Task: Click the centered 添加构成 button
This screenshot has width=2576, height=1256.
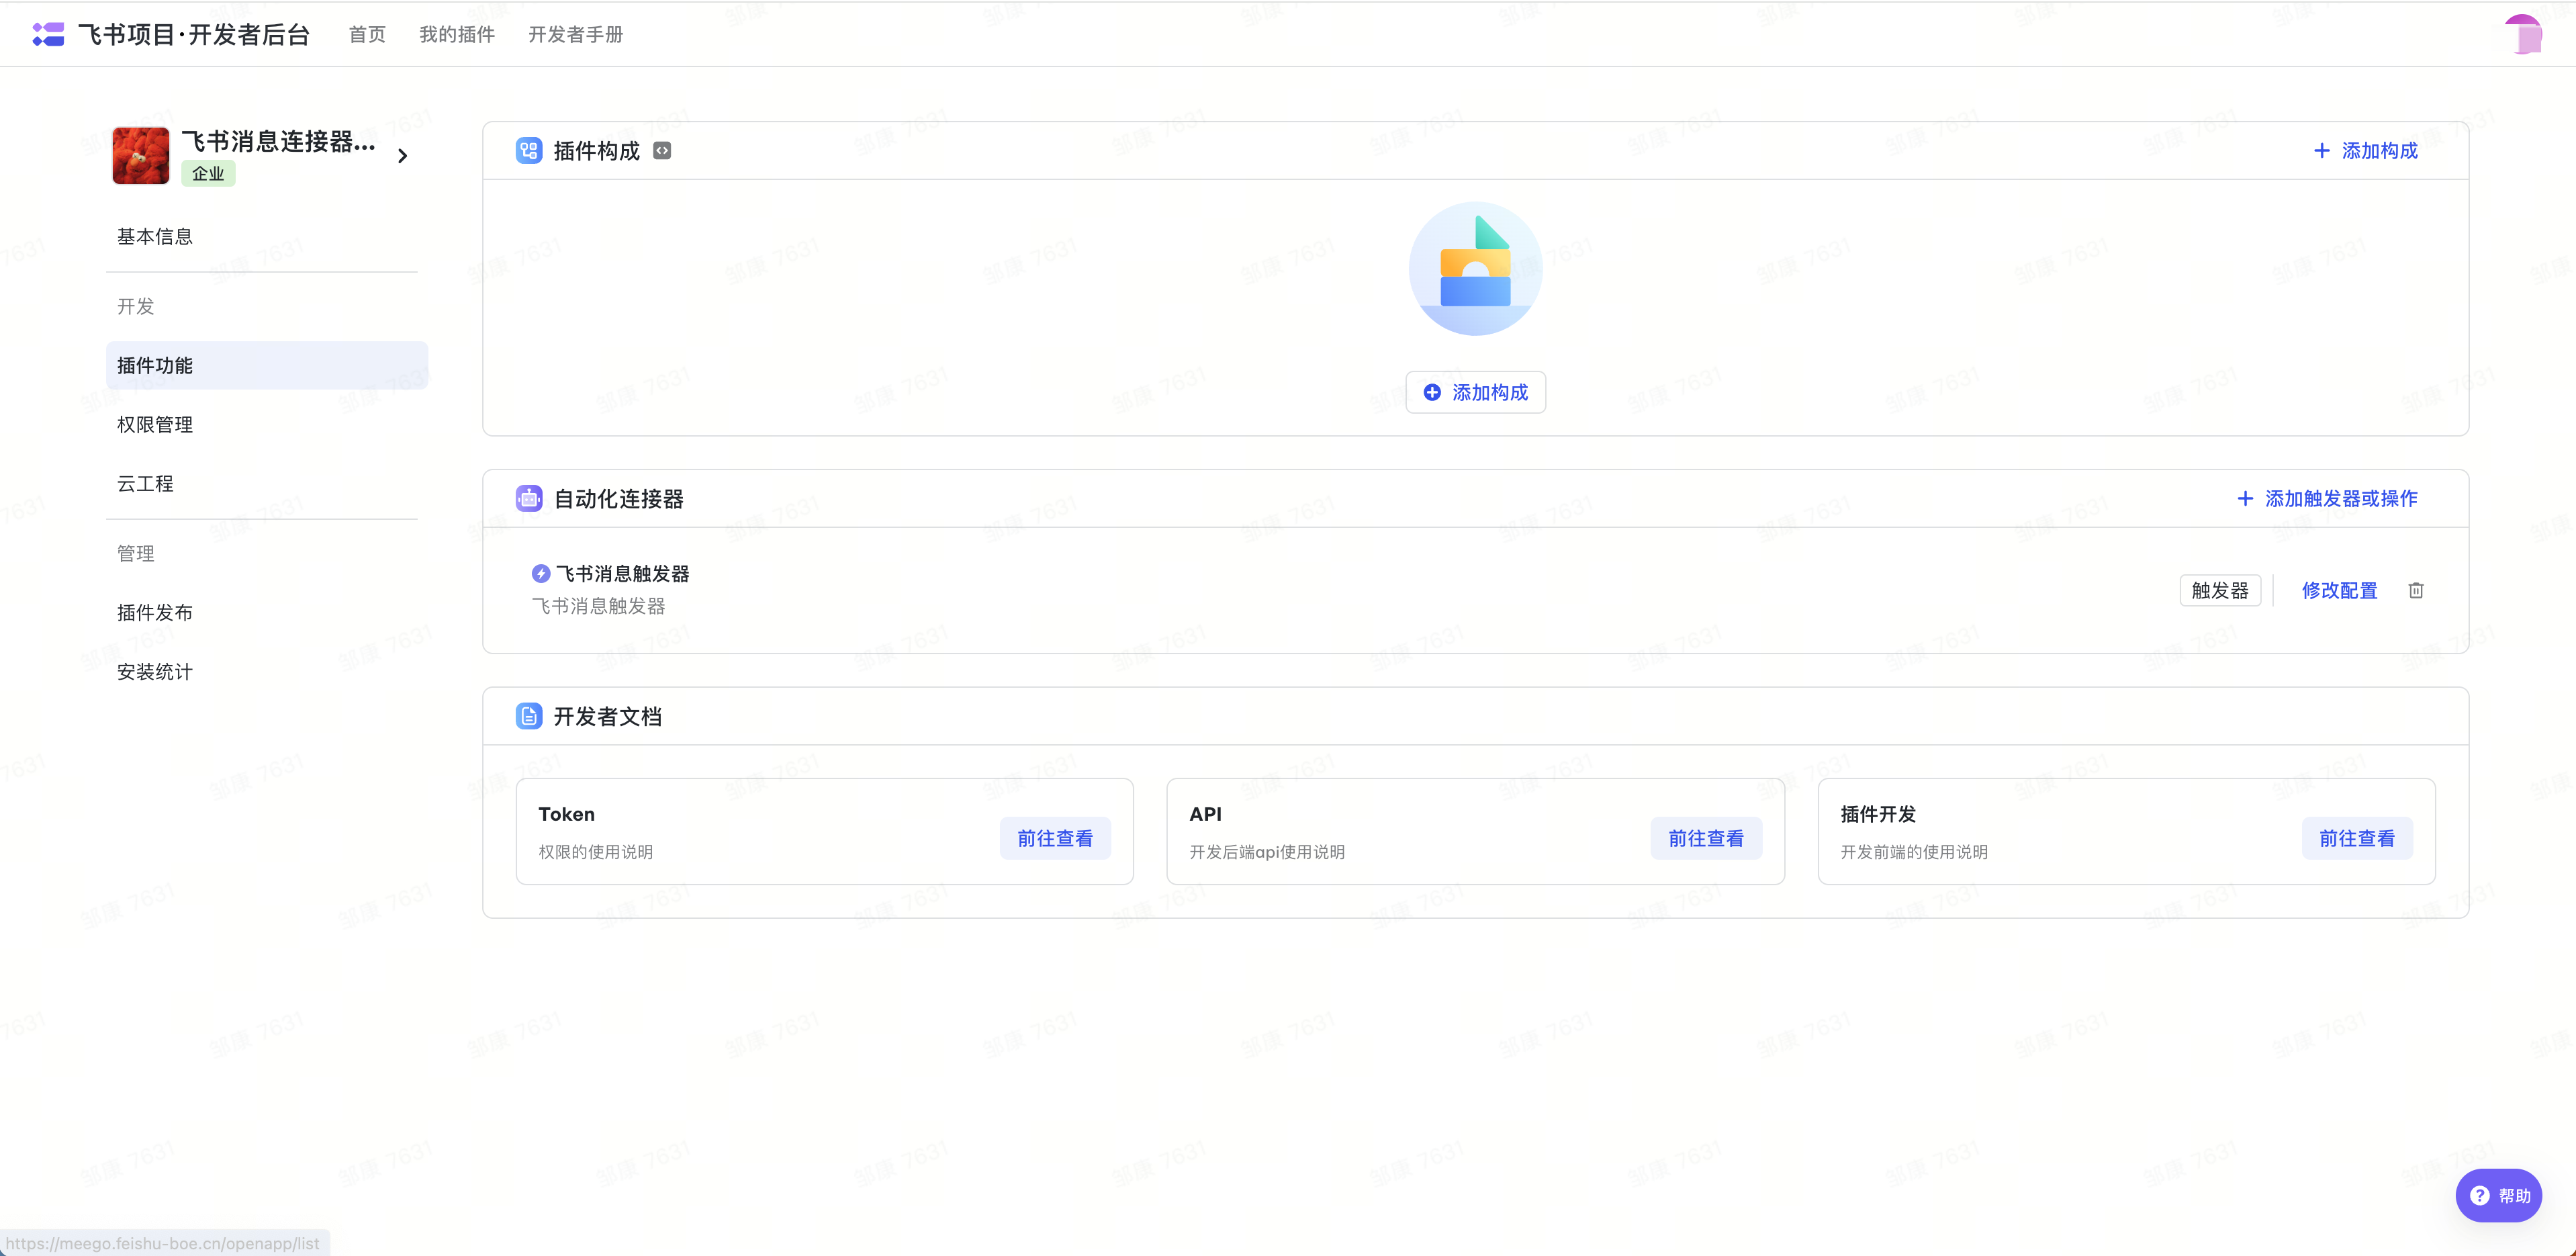Action: 1476,392
